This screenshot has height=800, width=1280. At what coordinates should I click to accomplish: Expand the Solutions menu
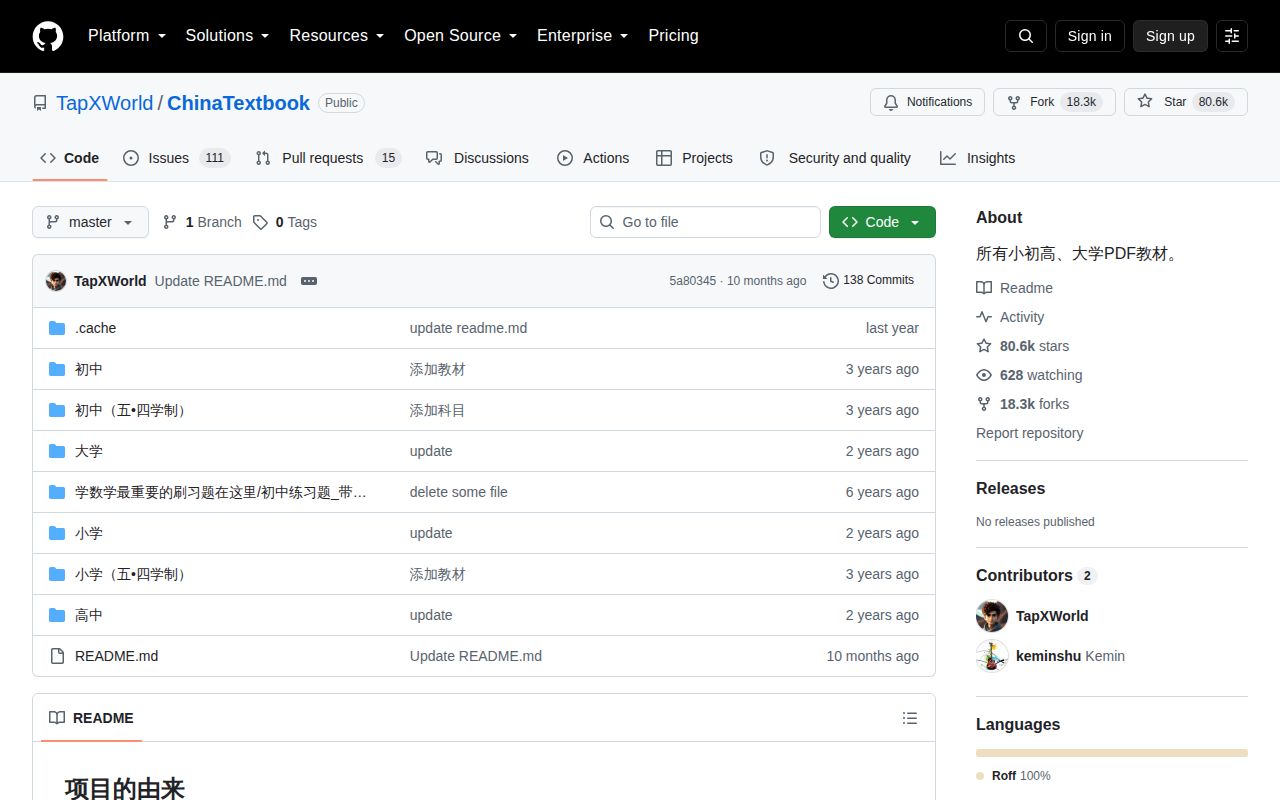coord(228,36)
